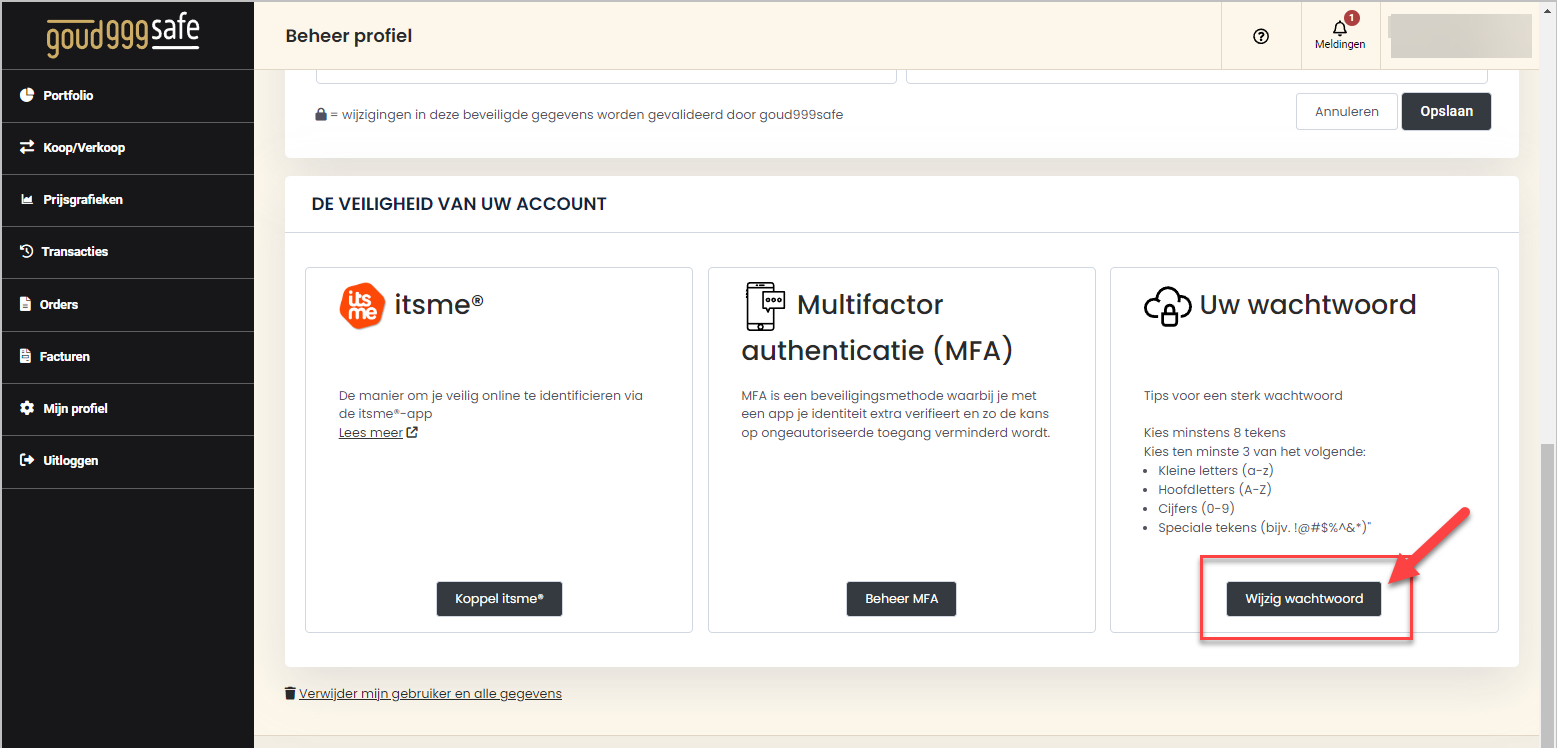Click the padlock icon in the validation note
This screenshot has height=748, width=1557.
pos(321,115)
